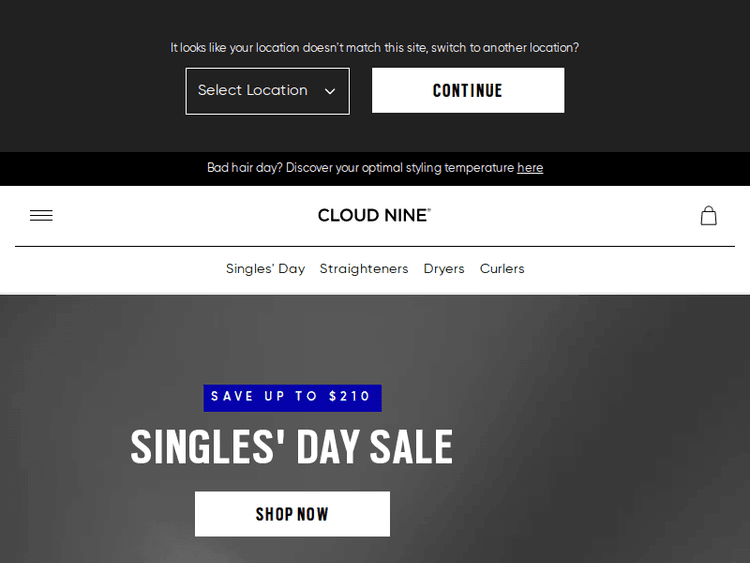The height and width of the screenshot is (563, 750).
Task: Open the shopping bag
Action: 708,215
